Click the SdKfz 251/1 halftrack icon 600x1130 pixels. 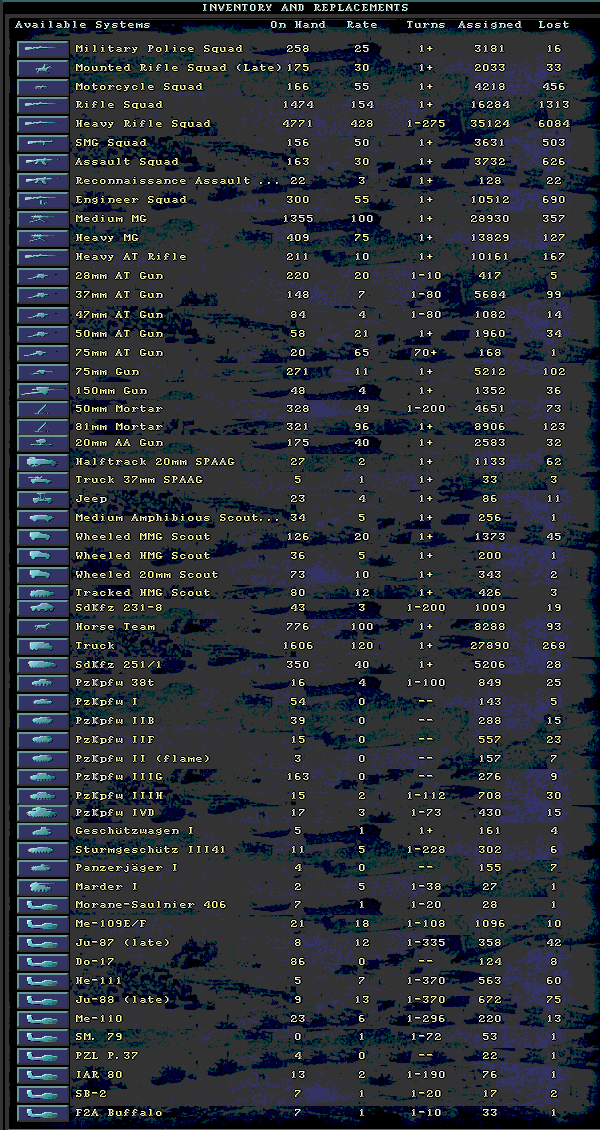coord(43,664)
